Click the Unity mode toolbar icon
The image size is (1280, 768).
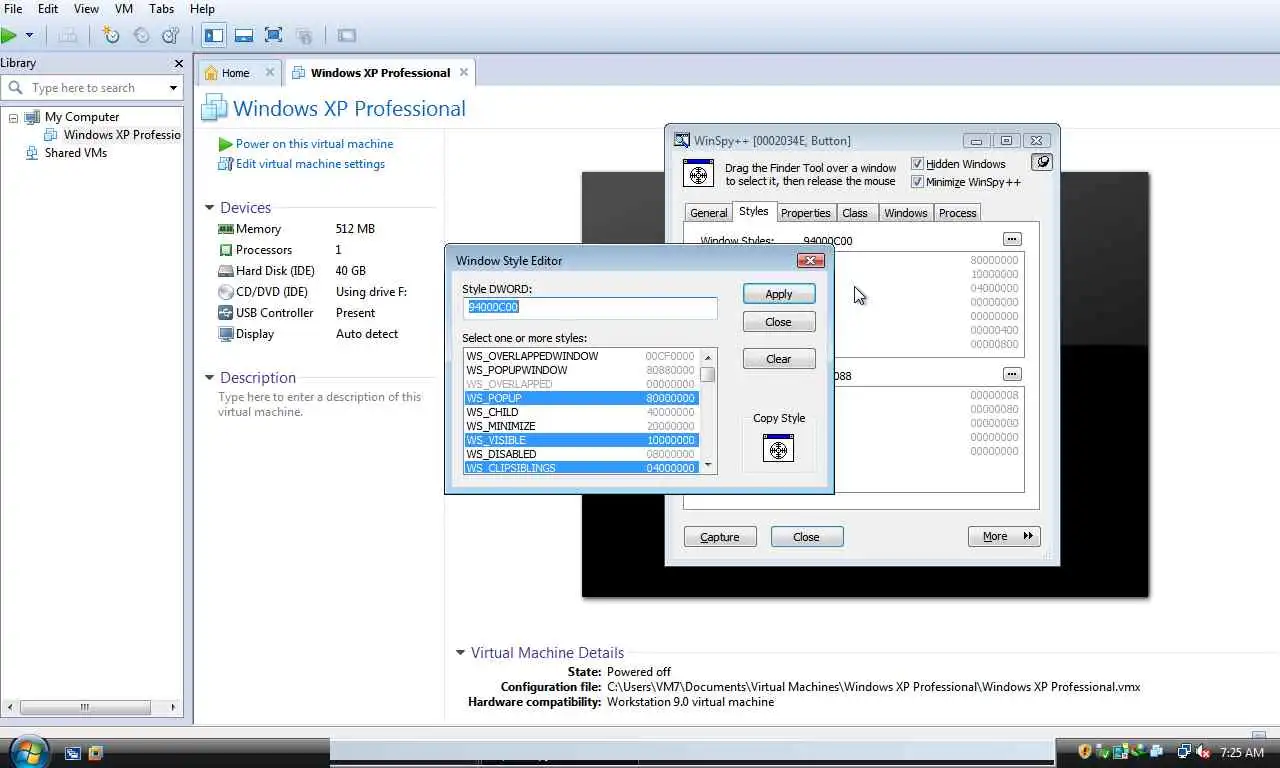pos(304,35)
